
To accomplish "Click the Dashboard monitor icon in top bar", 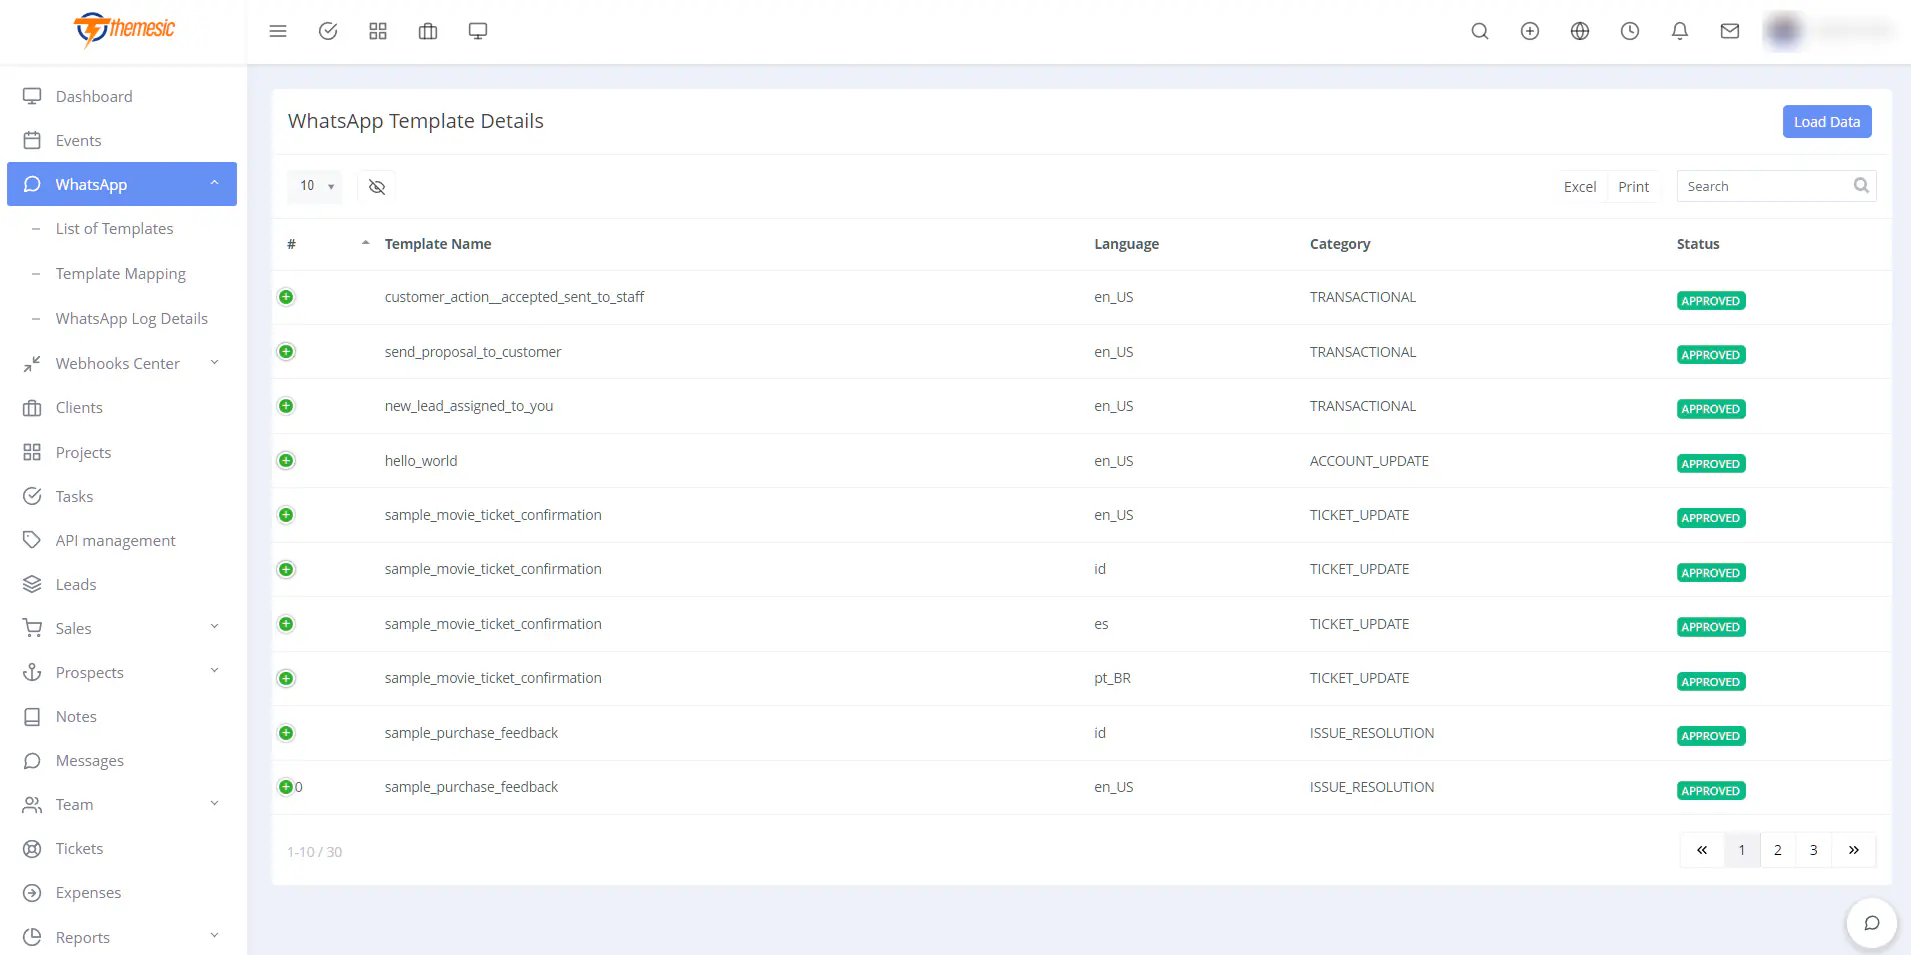I will tap(478, 31).
